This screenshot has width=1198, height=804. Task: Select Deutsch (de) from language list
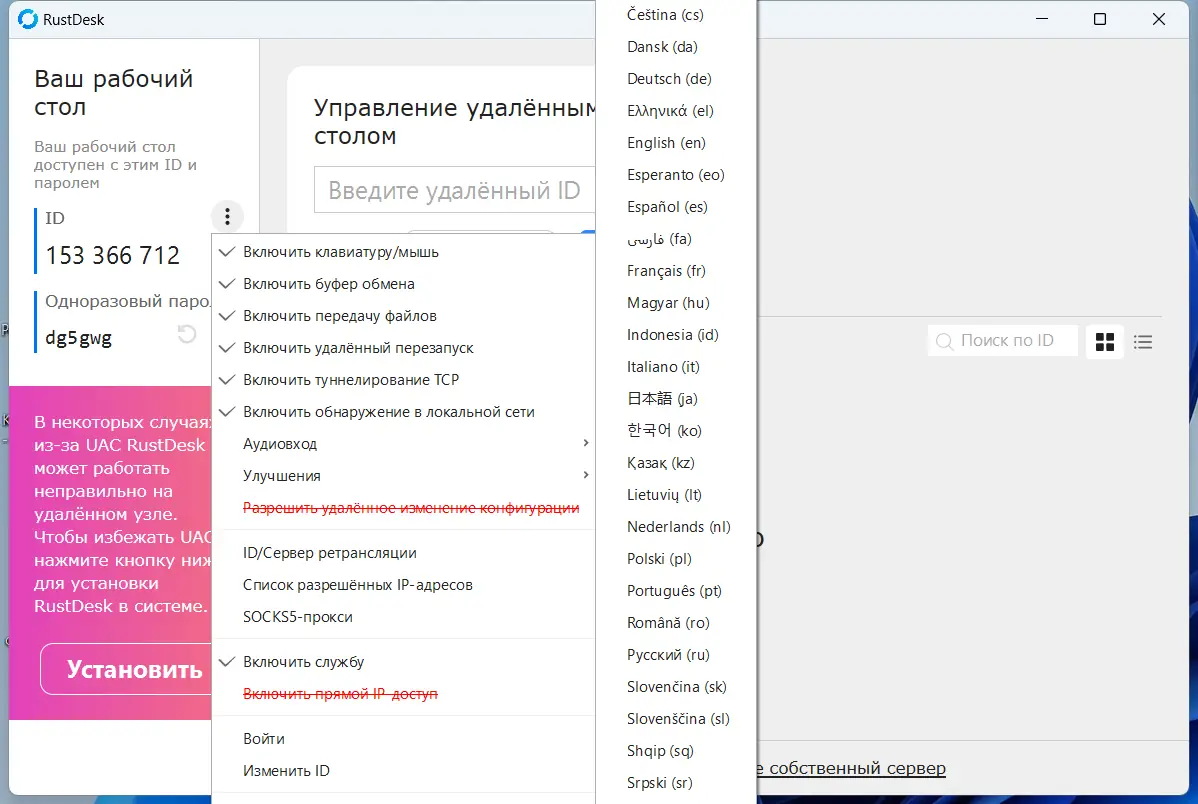(x=668, y=78)
